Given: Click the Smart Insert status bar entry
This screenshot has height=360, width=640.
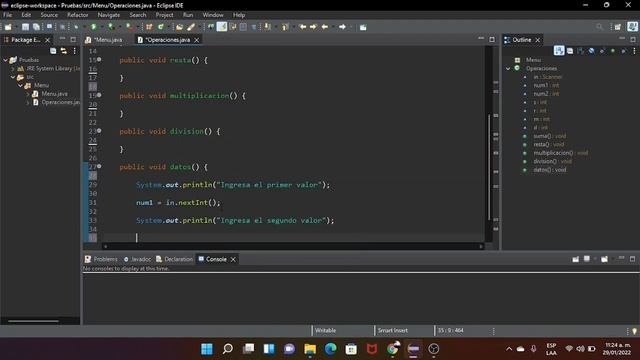Looking at the screenshot, I should (392, 331).
